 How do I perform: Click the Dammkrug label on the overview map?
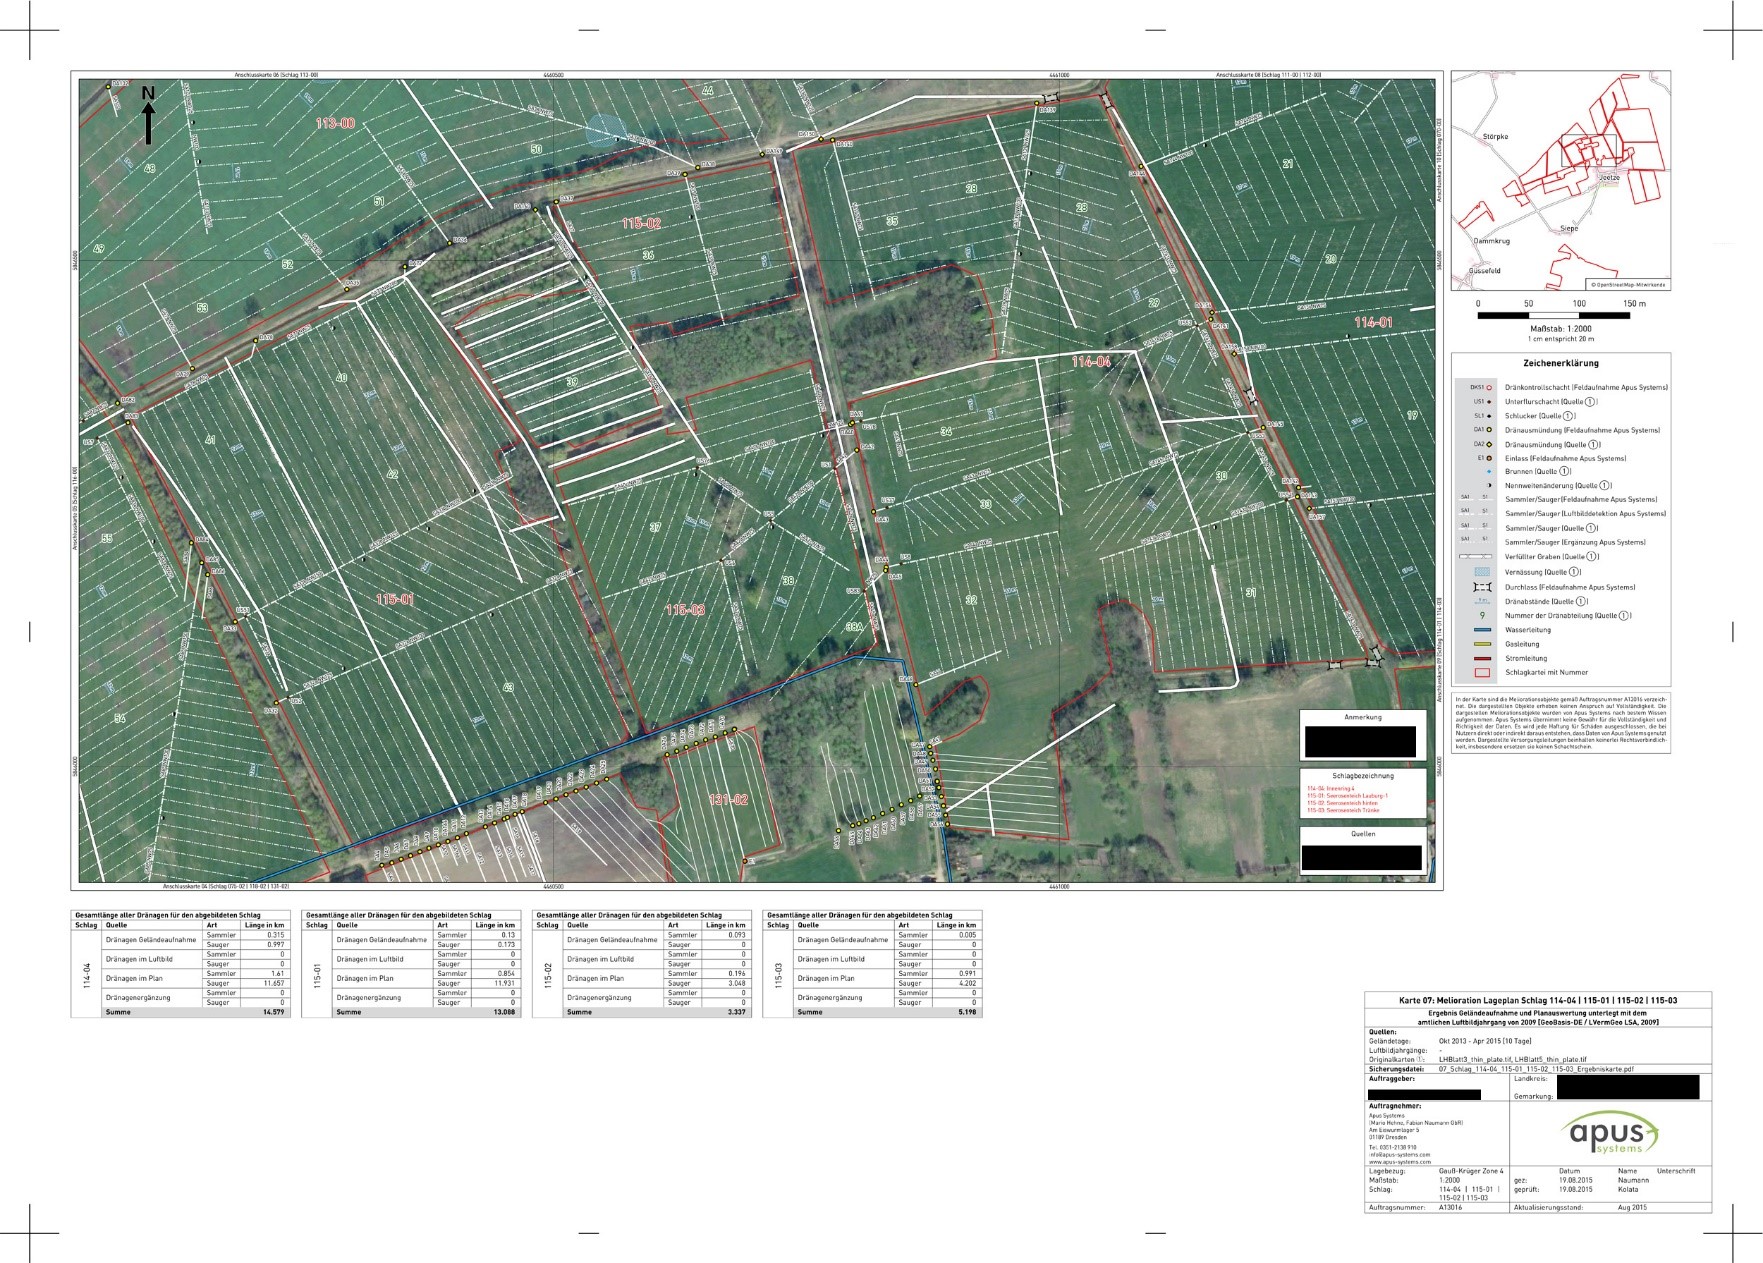(1491, 241)
